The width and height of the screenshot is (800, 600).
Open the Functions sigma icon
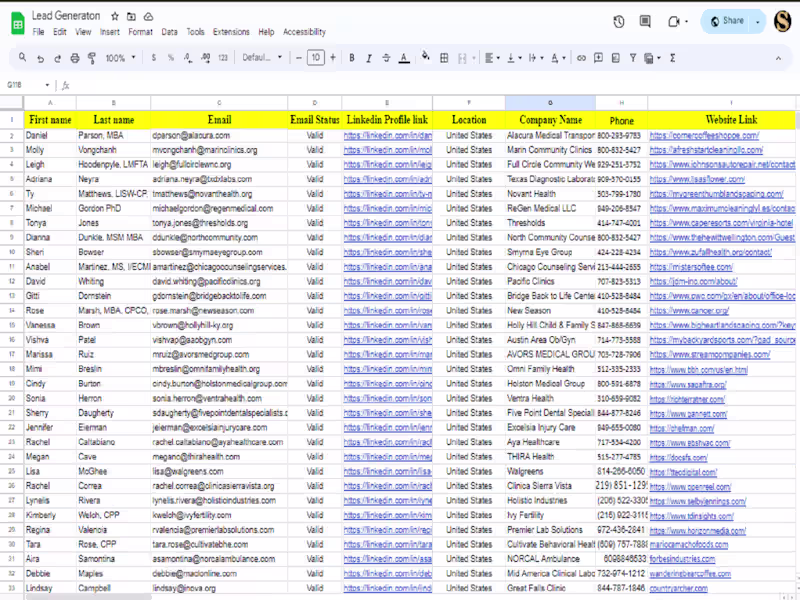click(672, 58)
